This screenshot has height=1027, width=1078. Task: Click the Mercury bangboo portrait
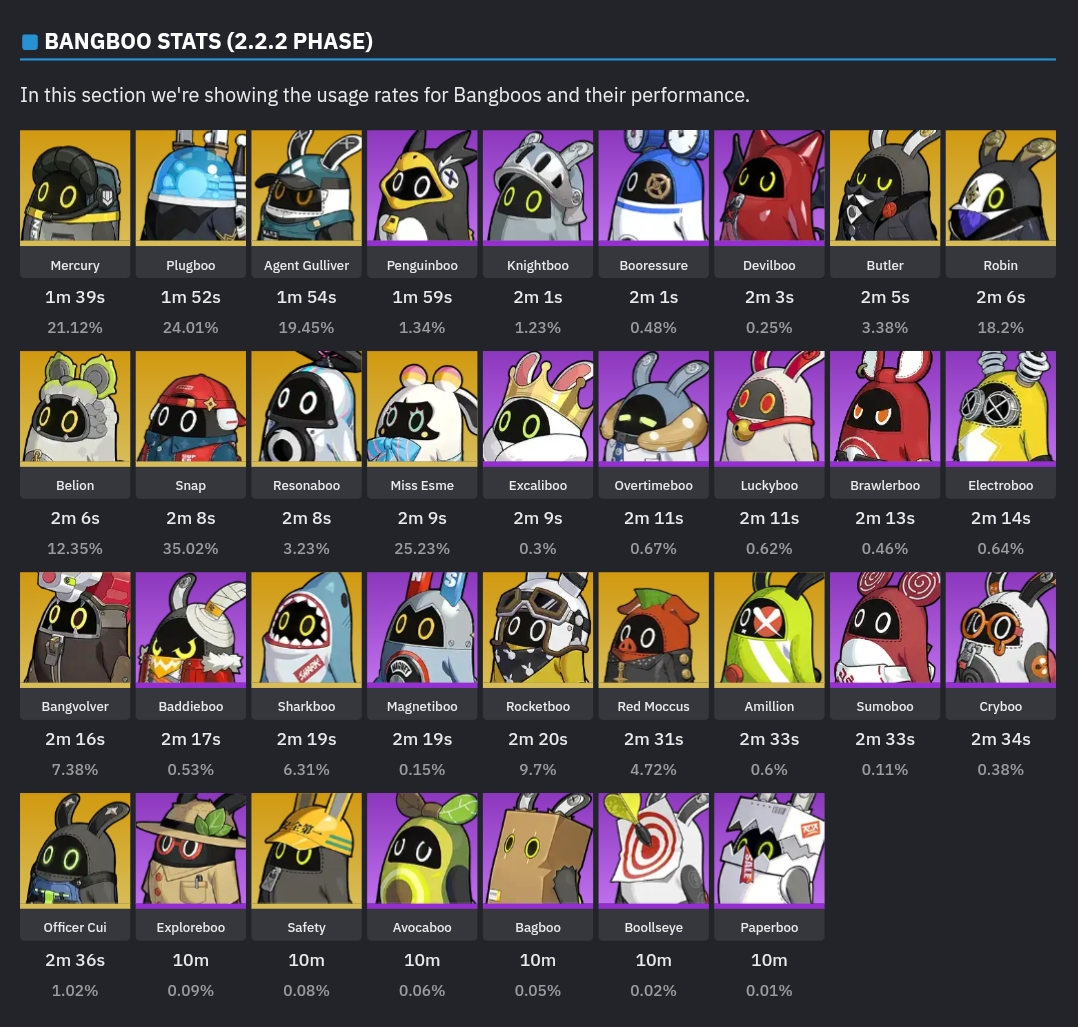(x=75, y=188)
